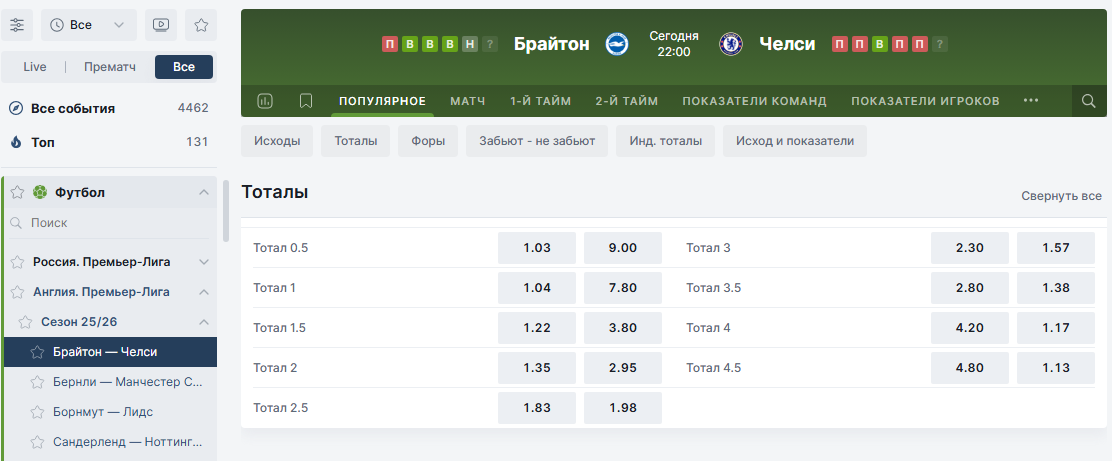Open the Показатели игроков tab

pos(924,101)
